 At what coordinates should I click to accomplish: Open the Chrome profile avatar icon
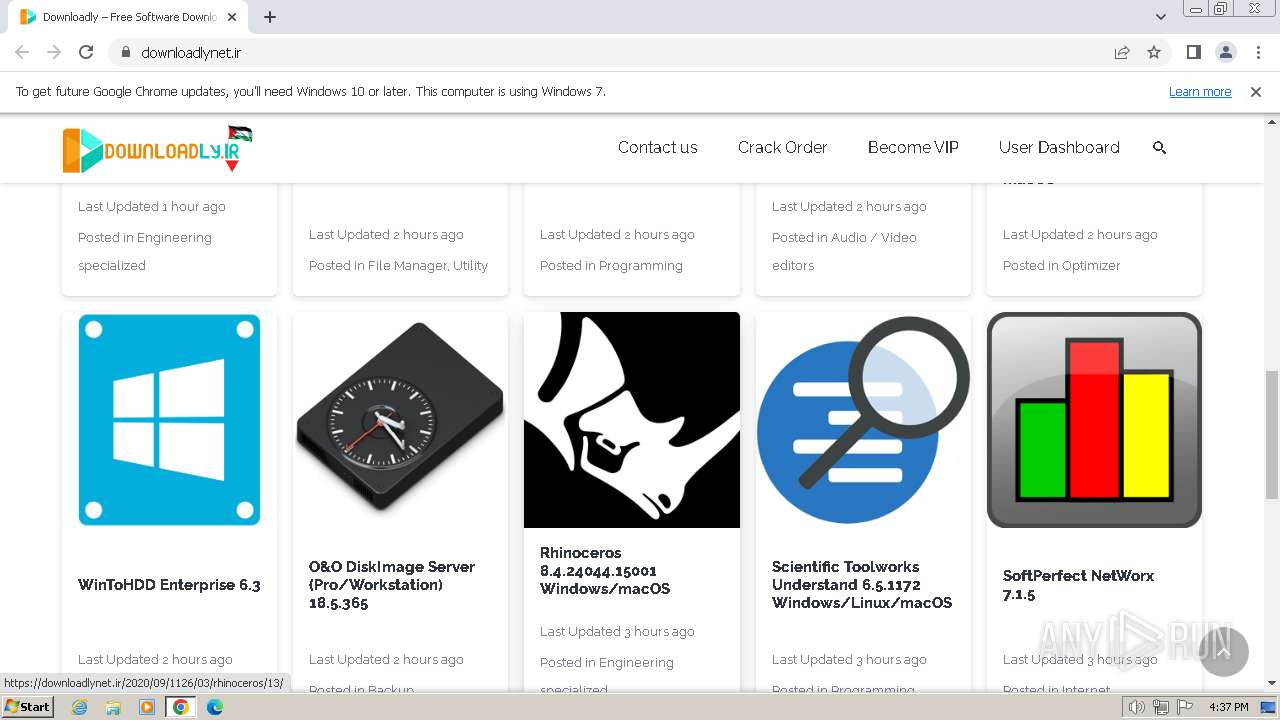pyautogui.click(x=1225, y=53)
